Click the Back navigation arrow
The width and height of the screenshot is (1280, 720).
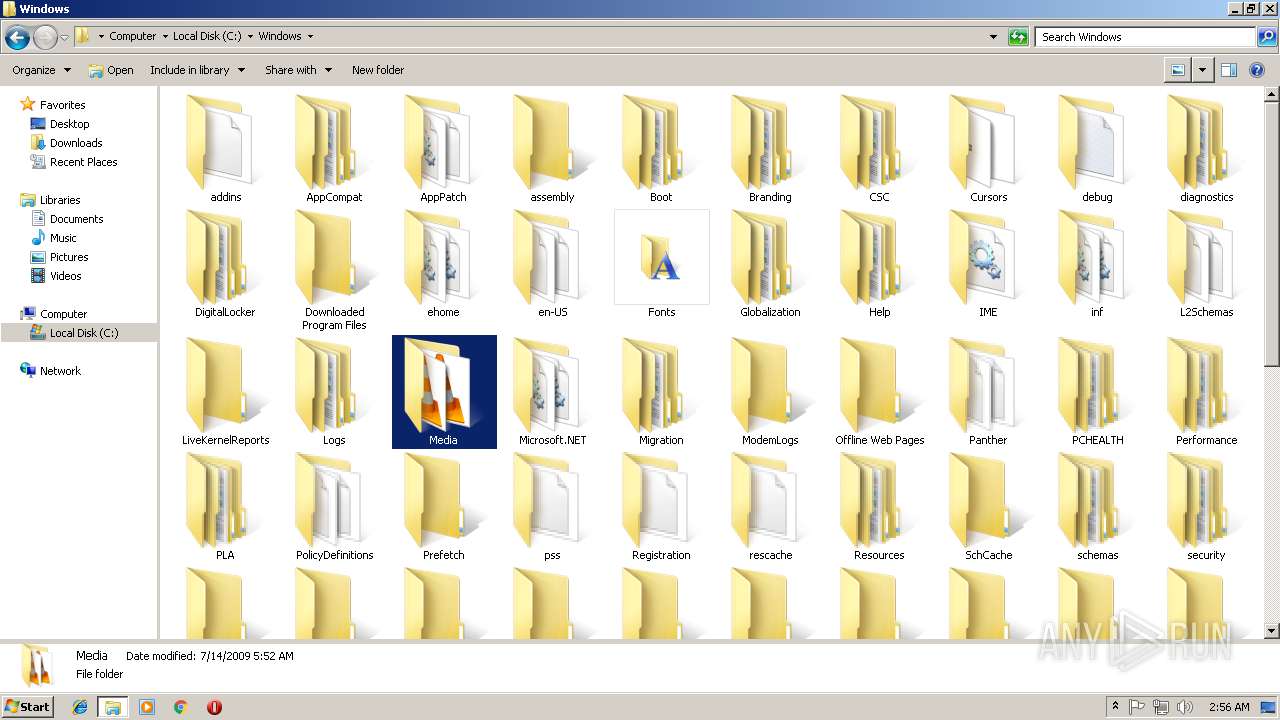(x=17, y=38)
